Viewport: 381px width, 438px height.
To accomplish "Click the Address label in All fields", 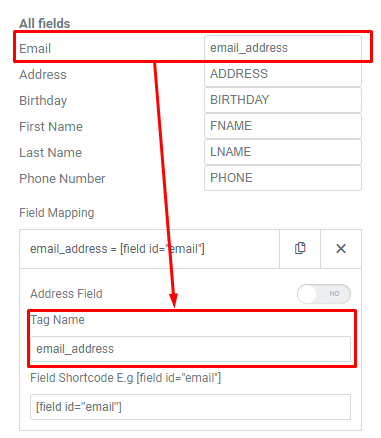I will [43, 75].
